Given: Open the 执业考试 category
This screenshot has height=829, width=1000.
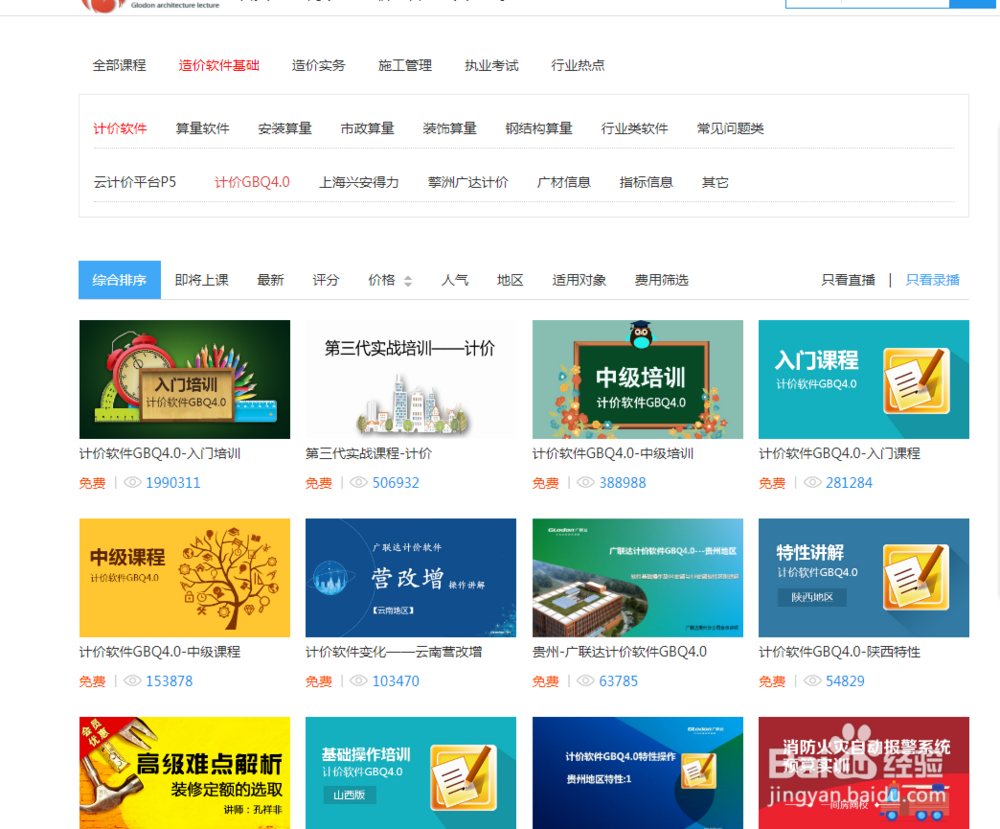Looking at the screenshot, I should 492,65.
